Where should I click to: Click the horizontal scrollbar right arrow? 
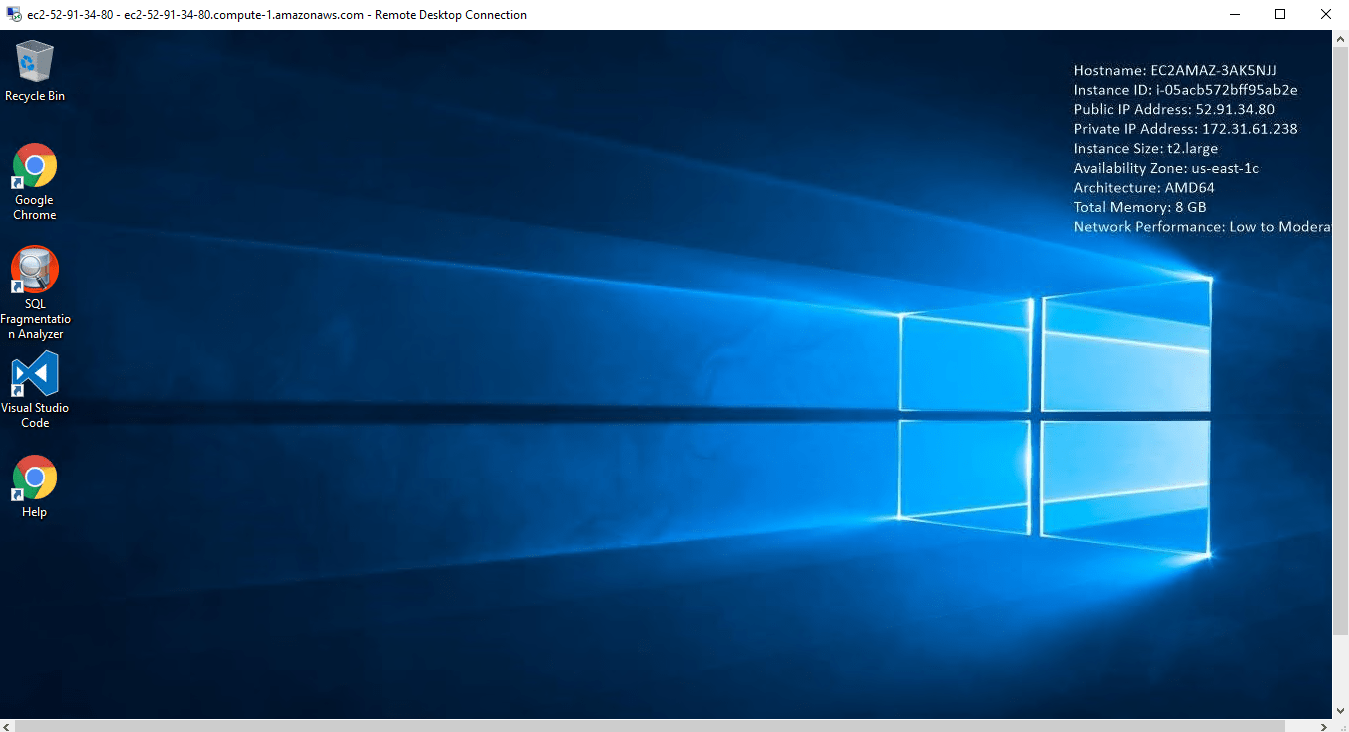(1325, 725)
